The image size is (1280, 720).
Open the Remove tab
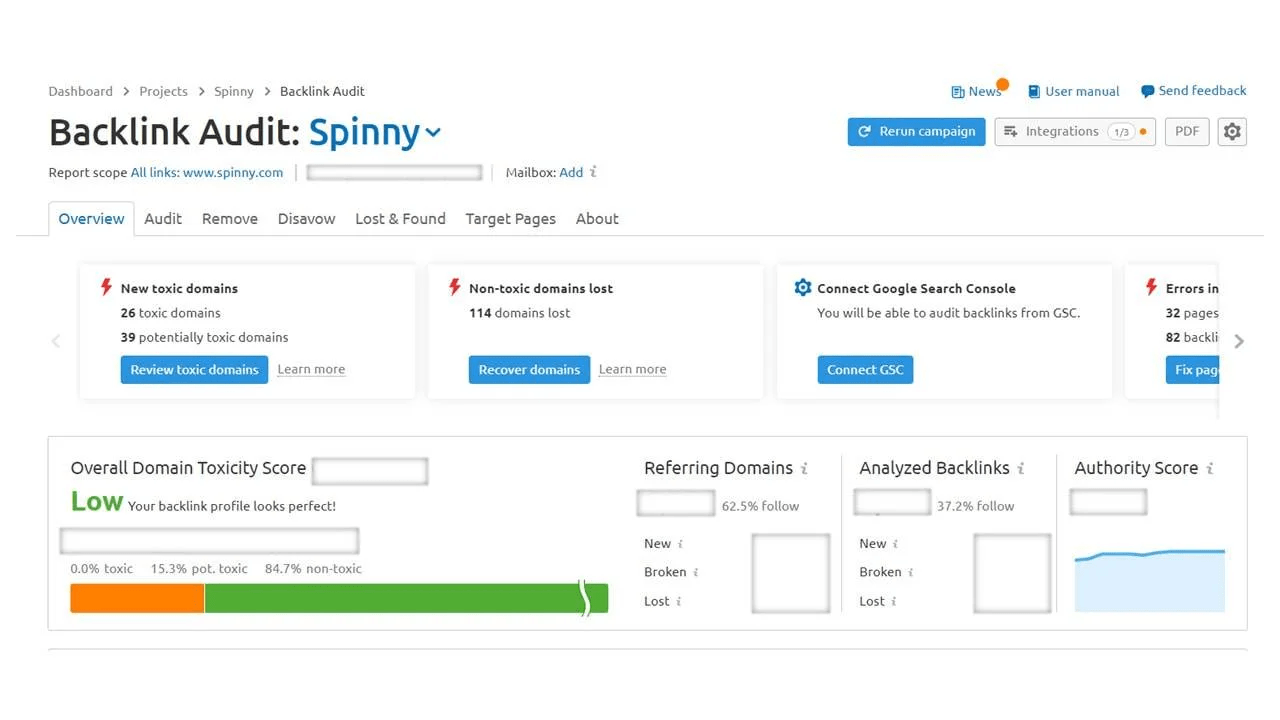[x=230, y=219]
